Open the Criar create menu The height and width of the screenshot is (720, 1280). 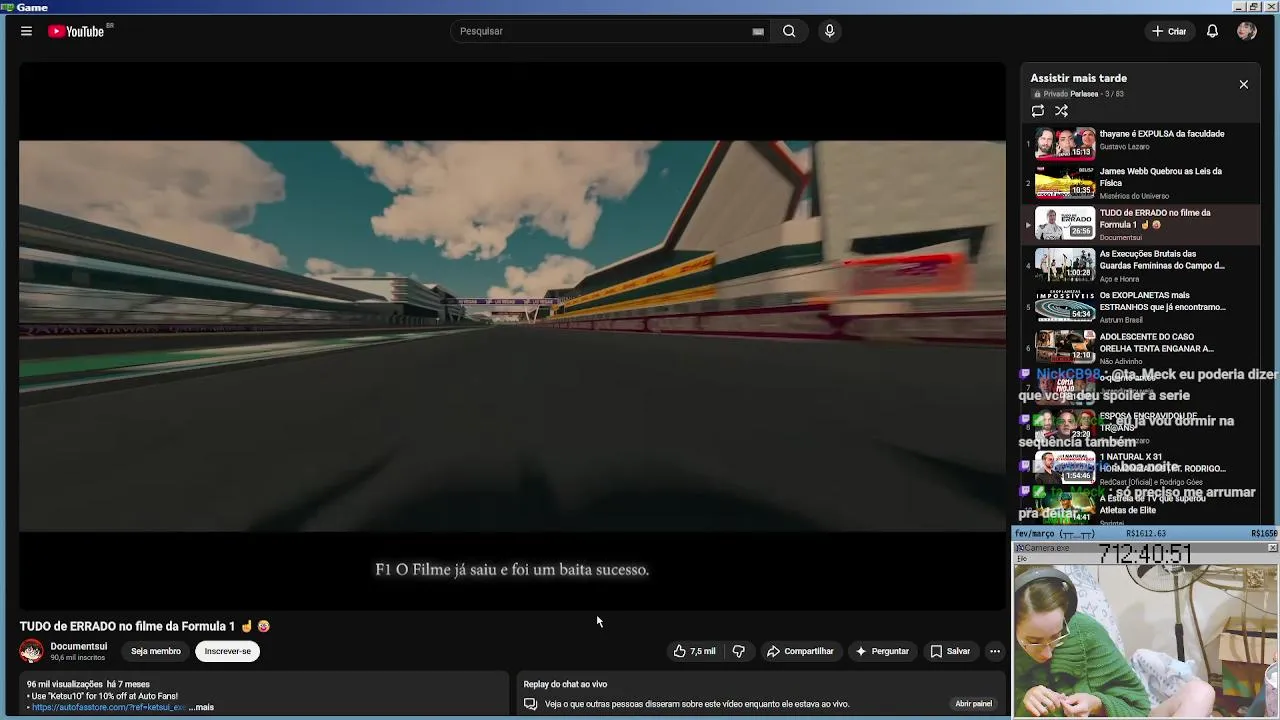pyautogui.click(x=1169, y=31)
